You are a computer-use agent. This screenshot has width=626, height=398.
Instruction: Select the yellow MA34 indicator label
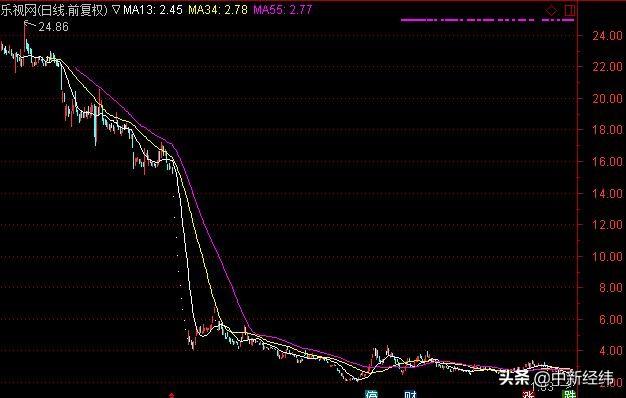[218, 10]
